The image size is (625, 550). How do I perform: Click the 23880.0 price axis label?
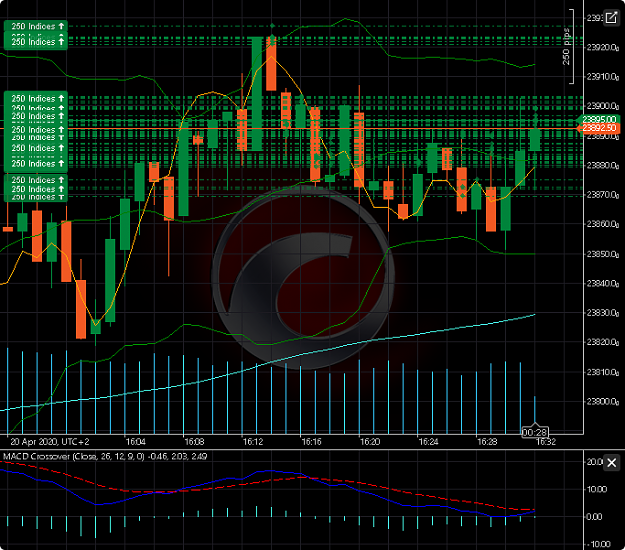(603, 165)
